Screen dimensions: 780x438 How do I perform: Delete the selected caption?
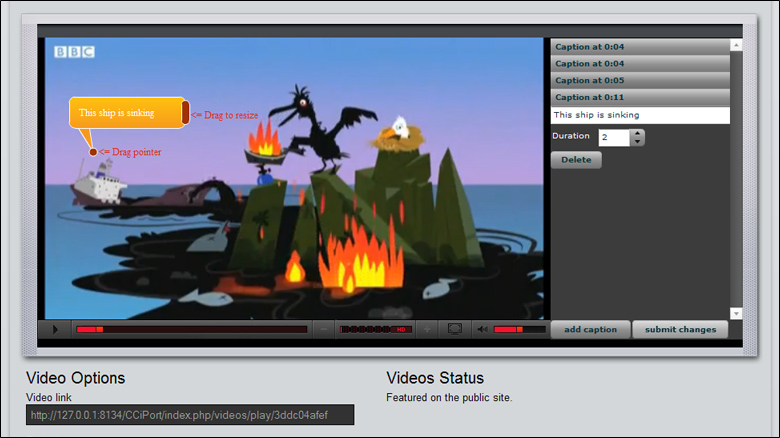point(576,160)
